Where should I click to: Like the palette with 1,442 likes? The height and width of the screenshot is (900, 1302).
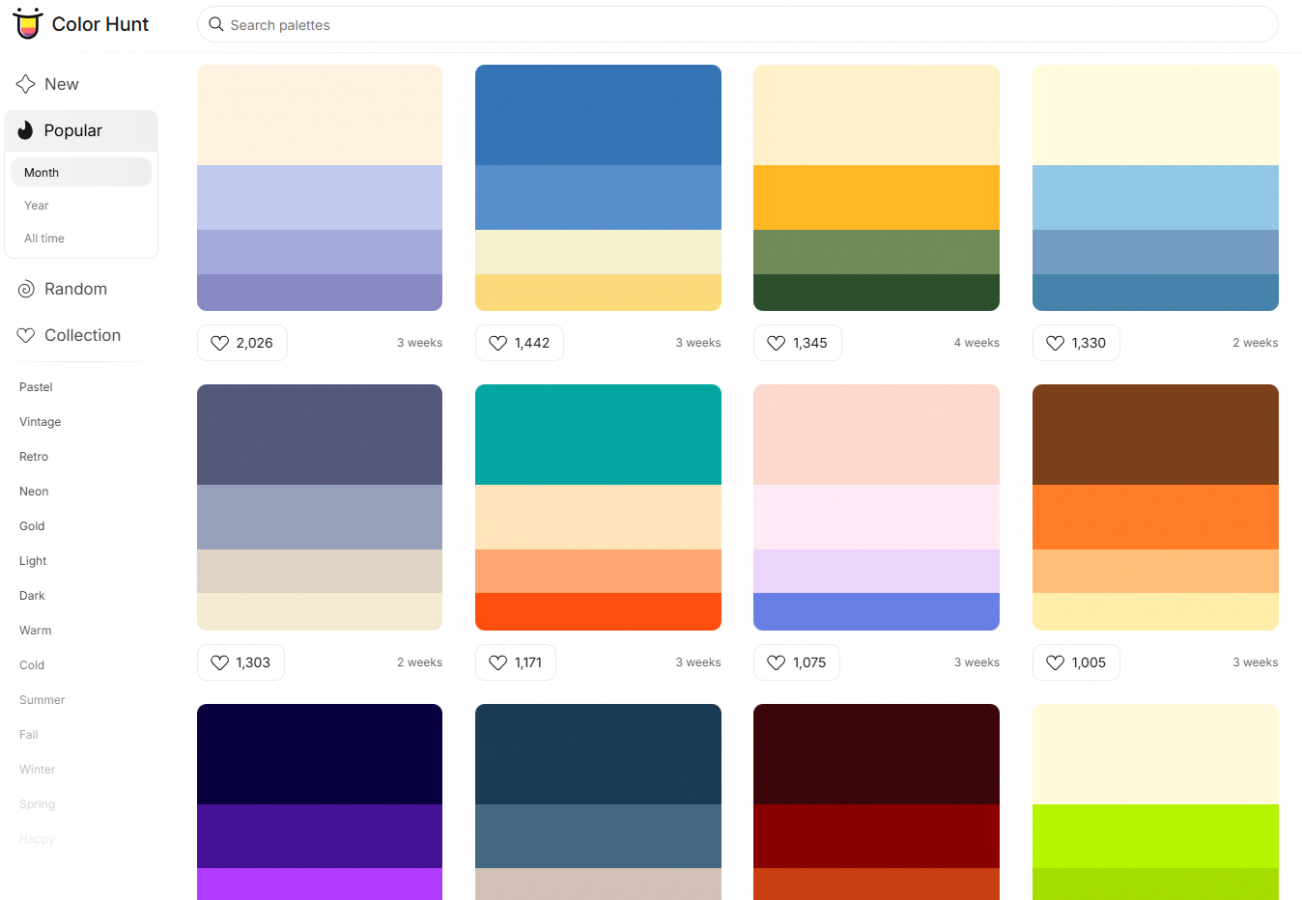pos(519,343)
